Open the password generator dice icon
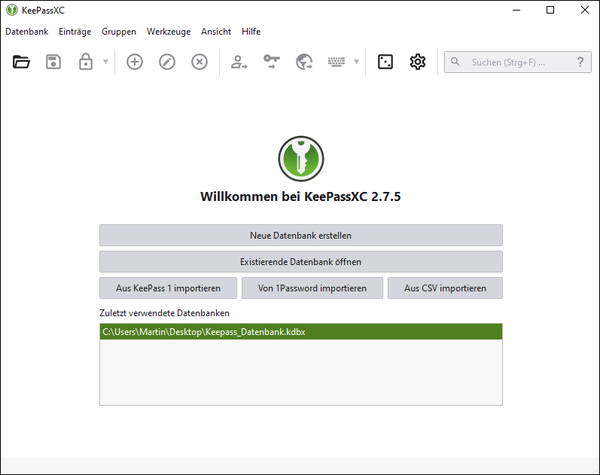600x475 pixels. tap(385, 62)
